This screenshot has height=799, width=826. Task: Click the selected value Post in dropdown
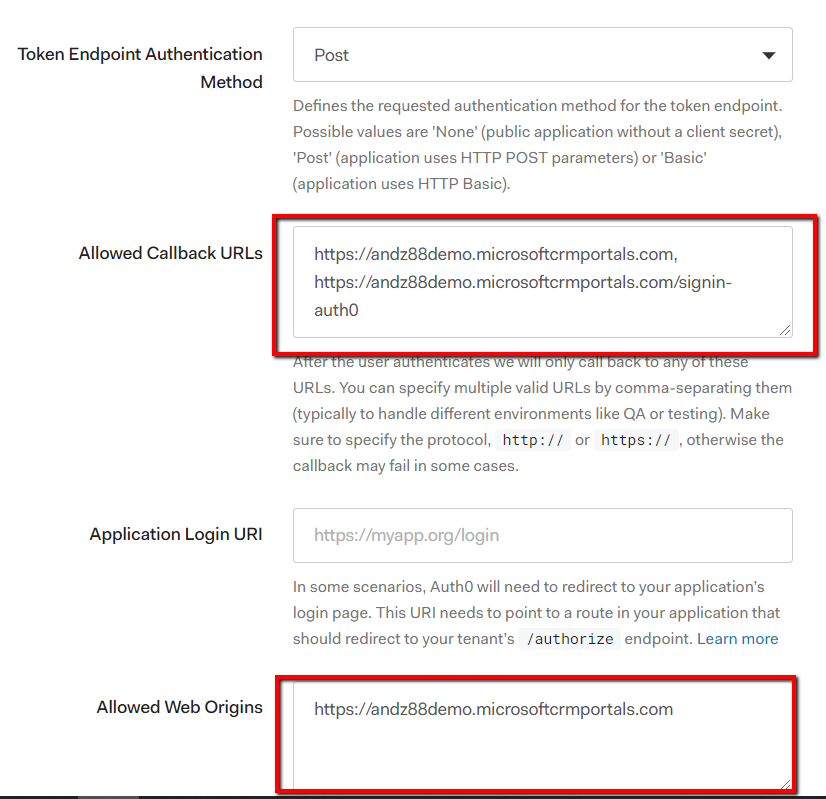tap(332, 56)
